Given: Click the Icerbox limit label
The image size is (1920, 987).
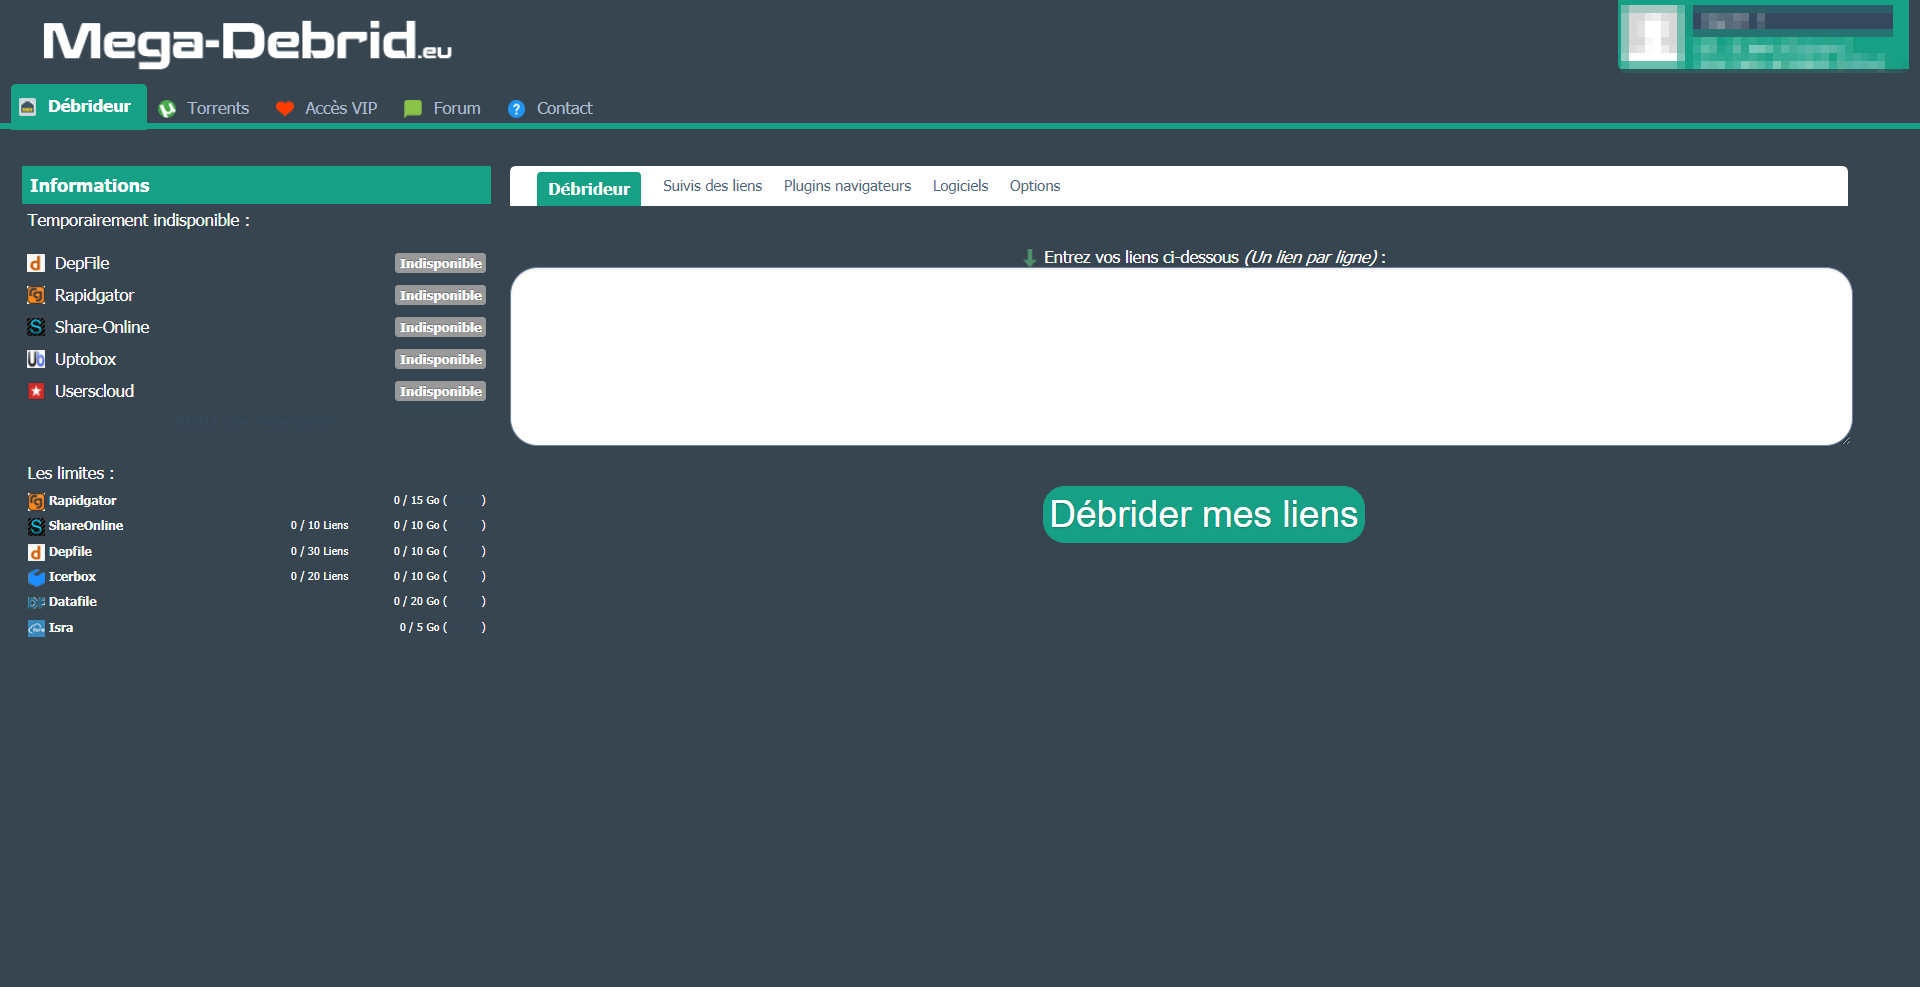Looking at the screenshot, I should pos(72,576).
